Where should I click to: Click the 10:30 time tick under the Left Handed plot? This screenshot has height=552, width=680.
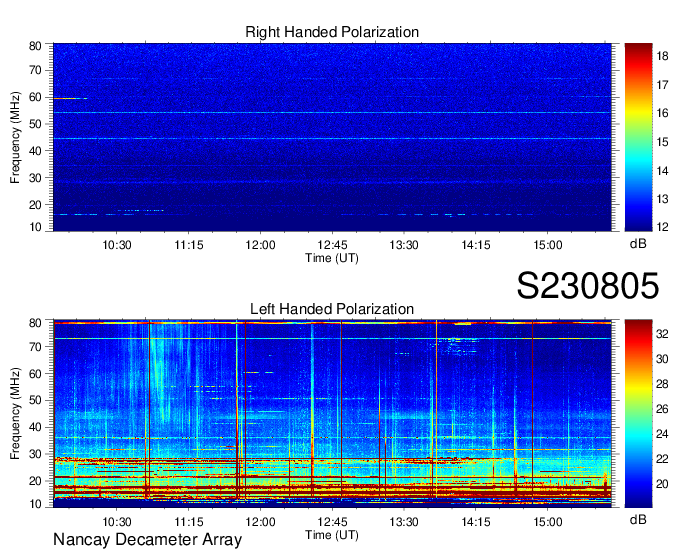pyautogui.click(x=117, y=522)
